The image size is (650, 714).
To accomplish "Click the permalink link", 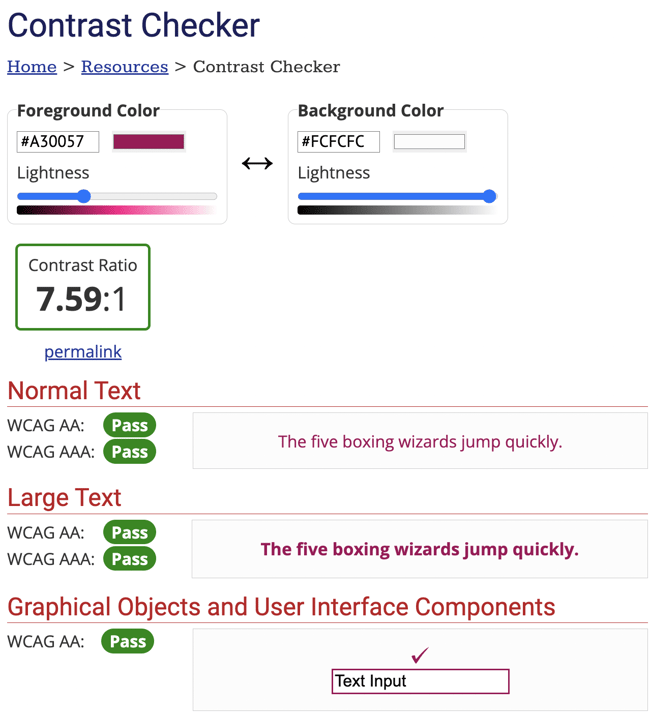I will (83, 352).
